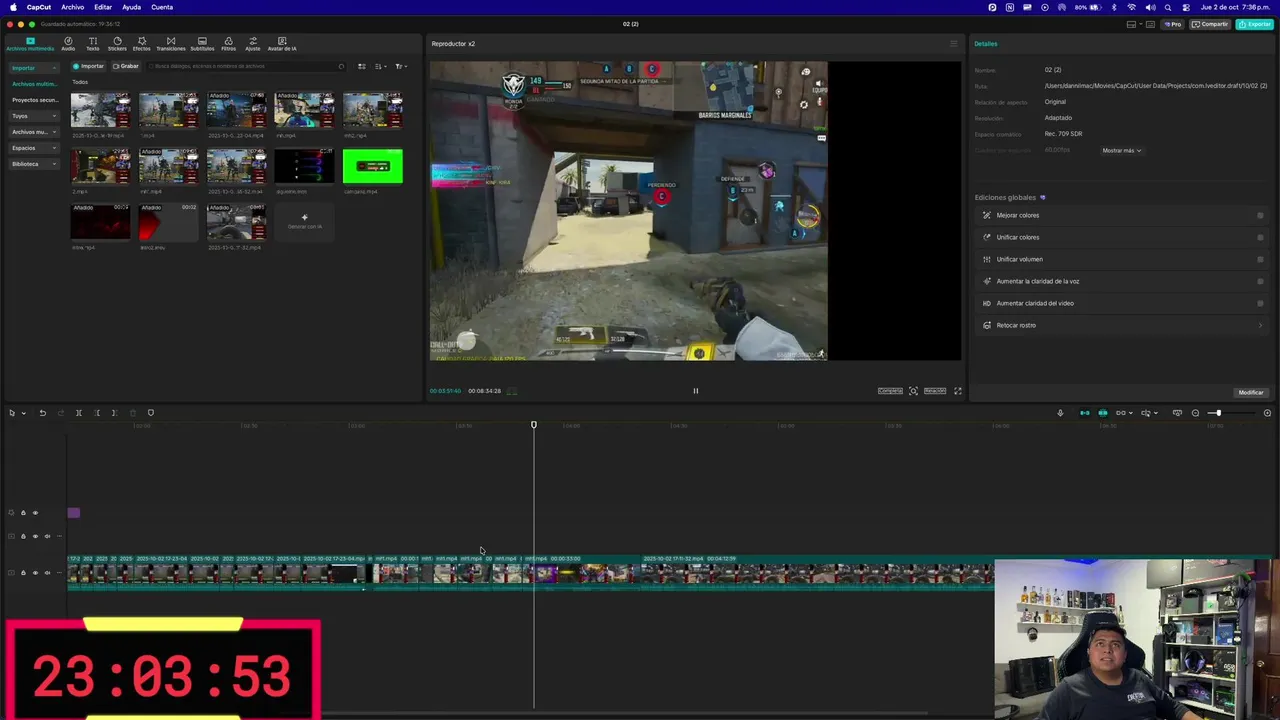
Task: Click the delete-right trim icon
Action: point(114,413)
